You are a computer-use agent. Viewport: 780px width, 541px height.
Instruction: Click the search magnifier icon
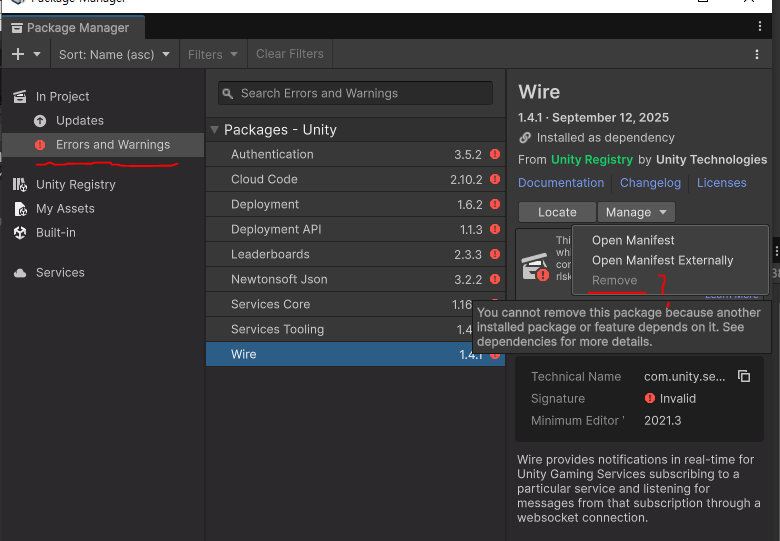(x=228, y=93)
